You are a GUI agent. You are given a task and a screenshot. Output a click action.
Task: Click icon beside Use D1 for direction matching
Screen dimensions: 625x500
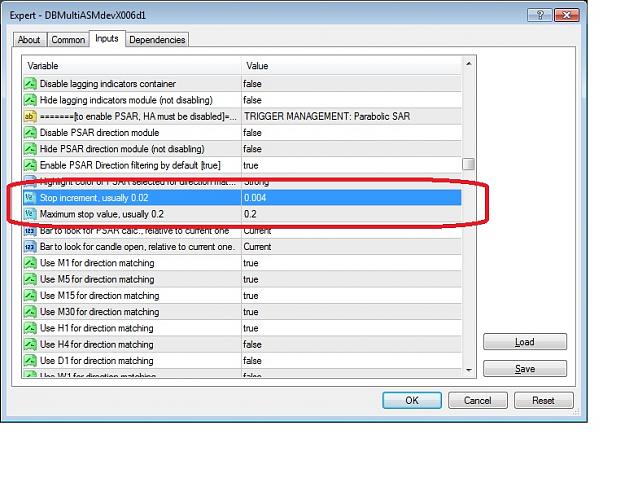point(30,361)
